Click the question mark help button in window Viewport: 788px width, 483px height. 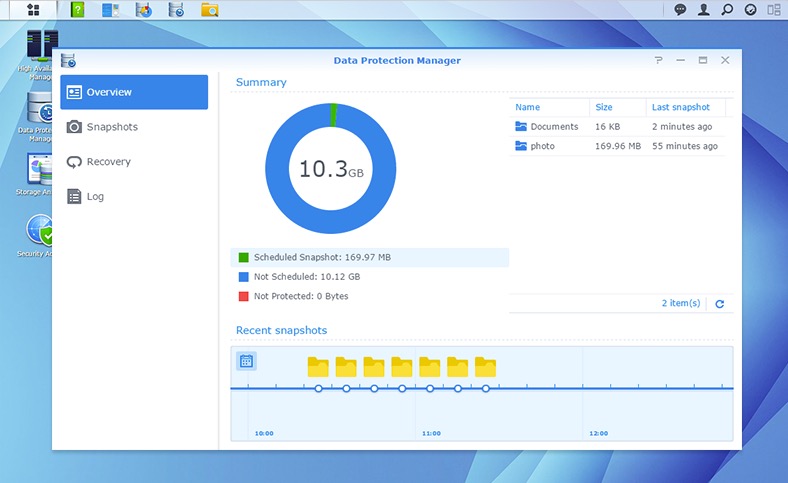658,60
